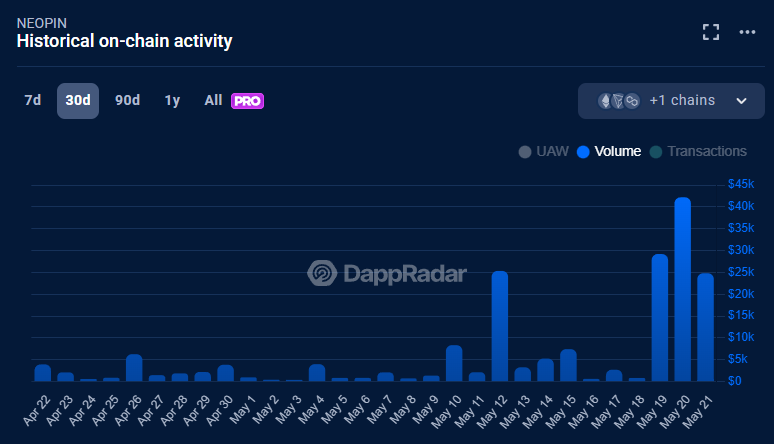The height and width of the screenshot is (444, 774).
Task: Open the three-dot more options menu
Action: pyautogui.click(x=747, y=32)
